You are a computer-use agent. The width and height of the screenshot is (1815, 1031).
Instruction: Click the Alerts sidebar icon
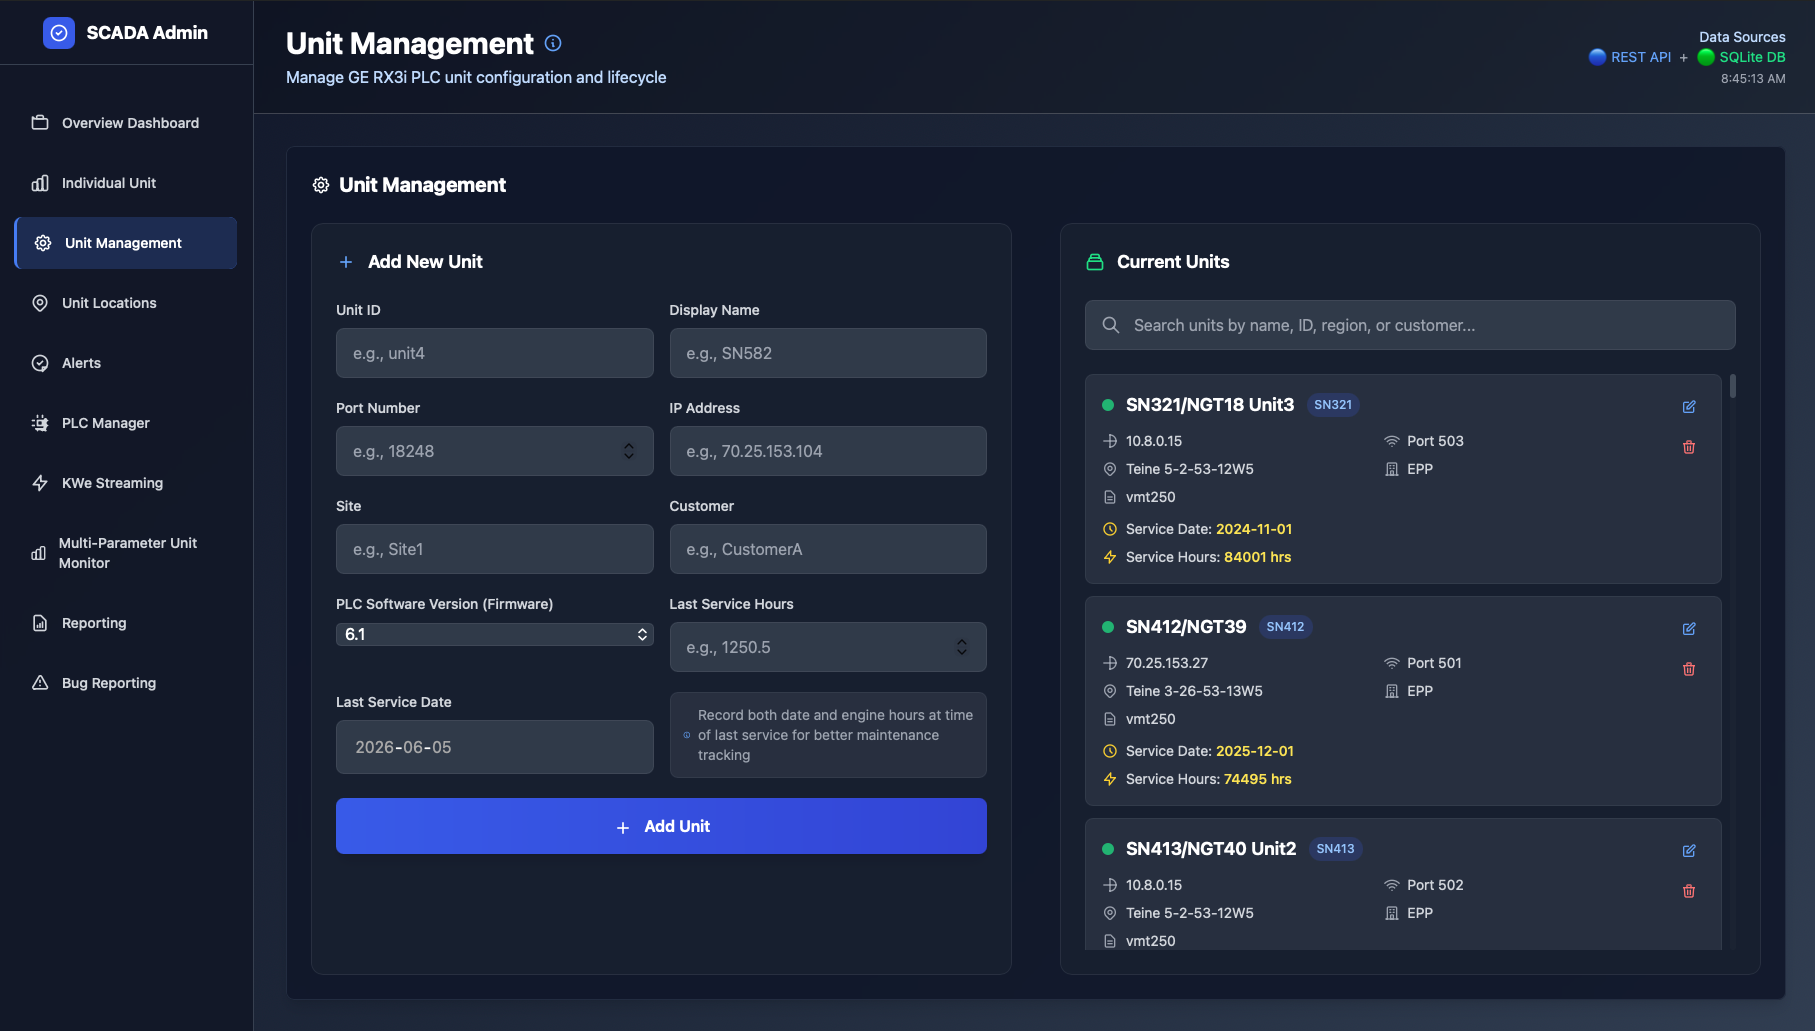point(40,363)
